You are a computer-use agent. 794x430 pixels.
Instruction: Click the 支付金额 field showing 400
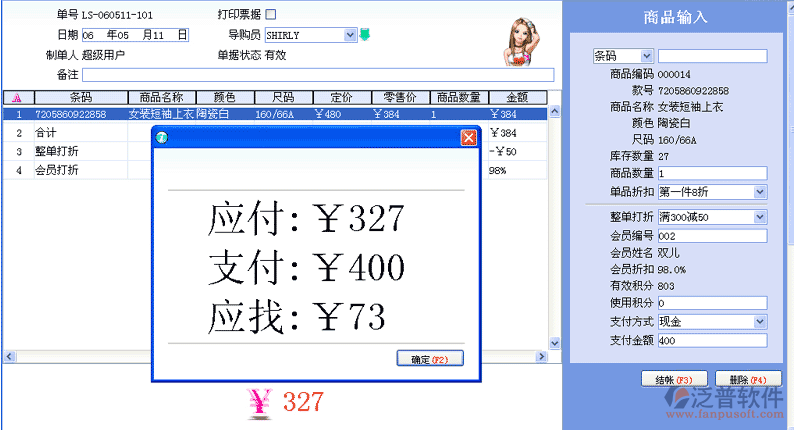tap(712, 340)
